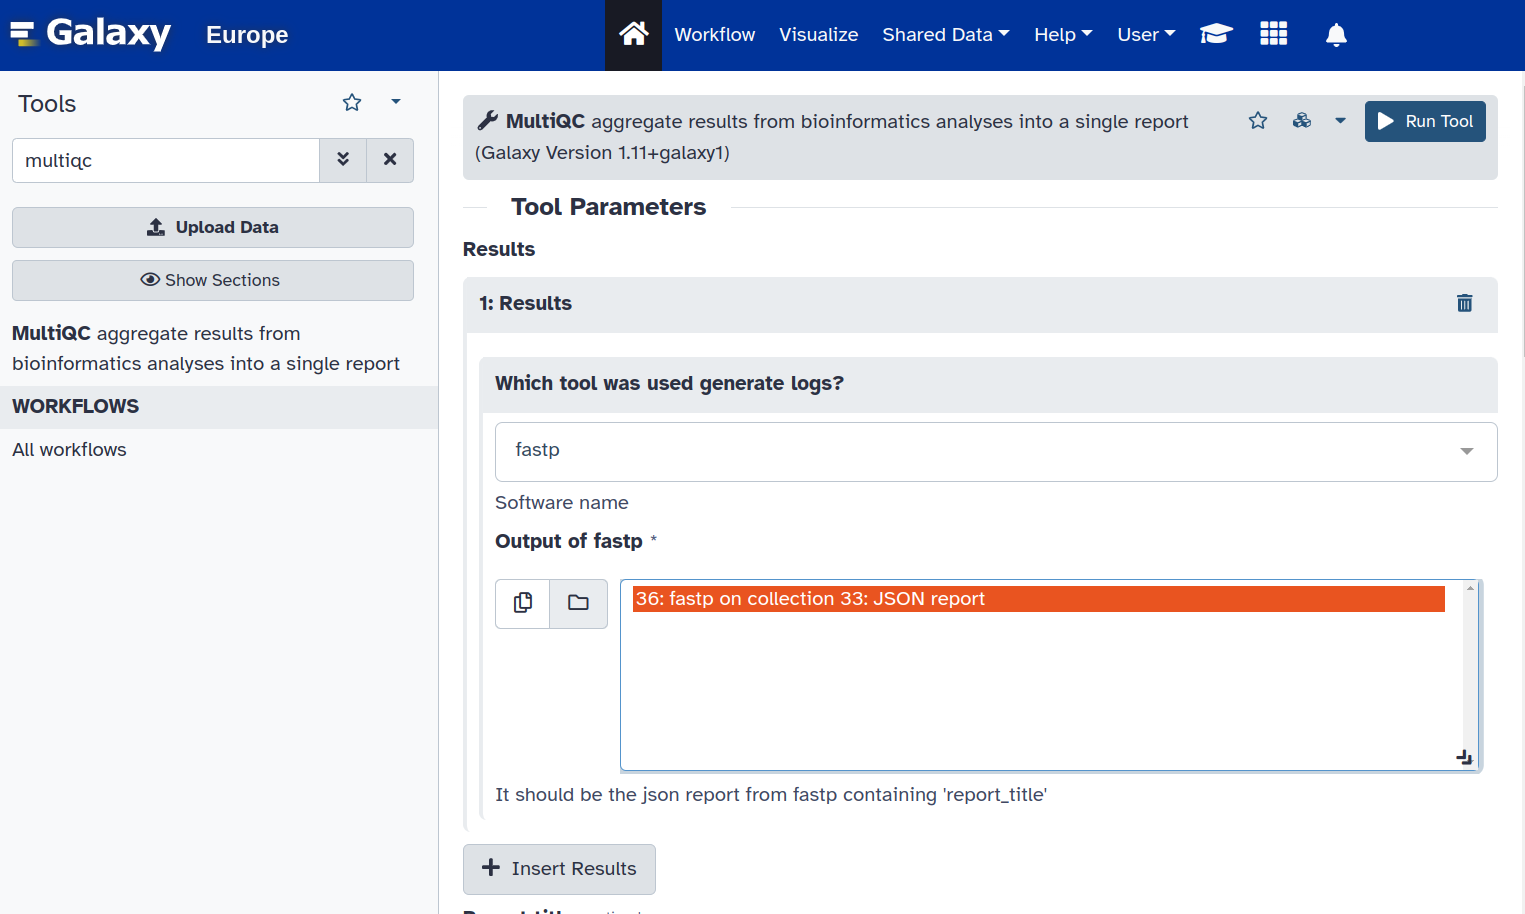Open Tools panel options caret

click(x=396, y=102)
